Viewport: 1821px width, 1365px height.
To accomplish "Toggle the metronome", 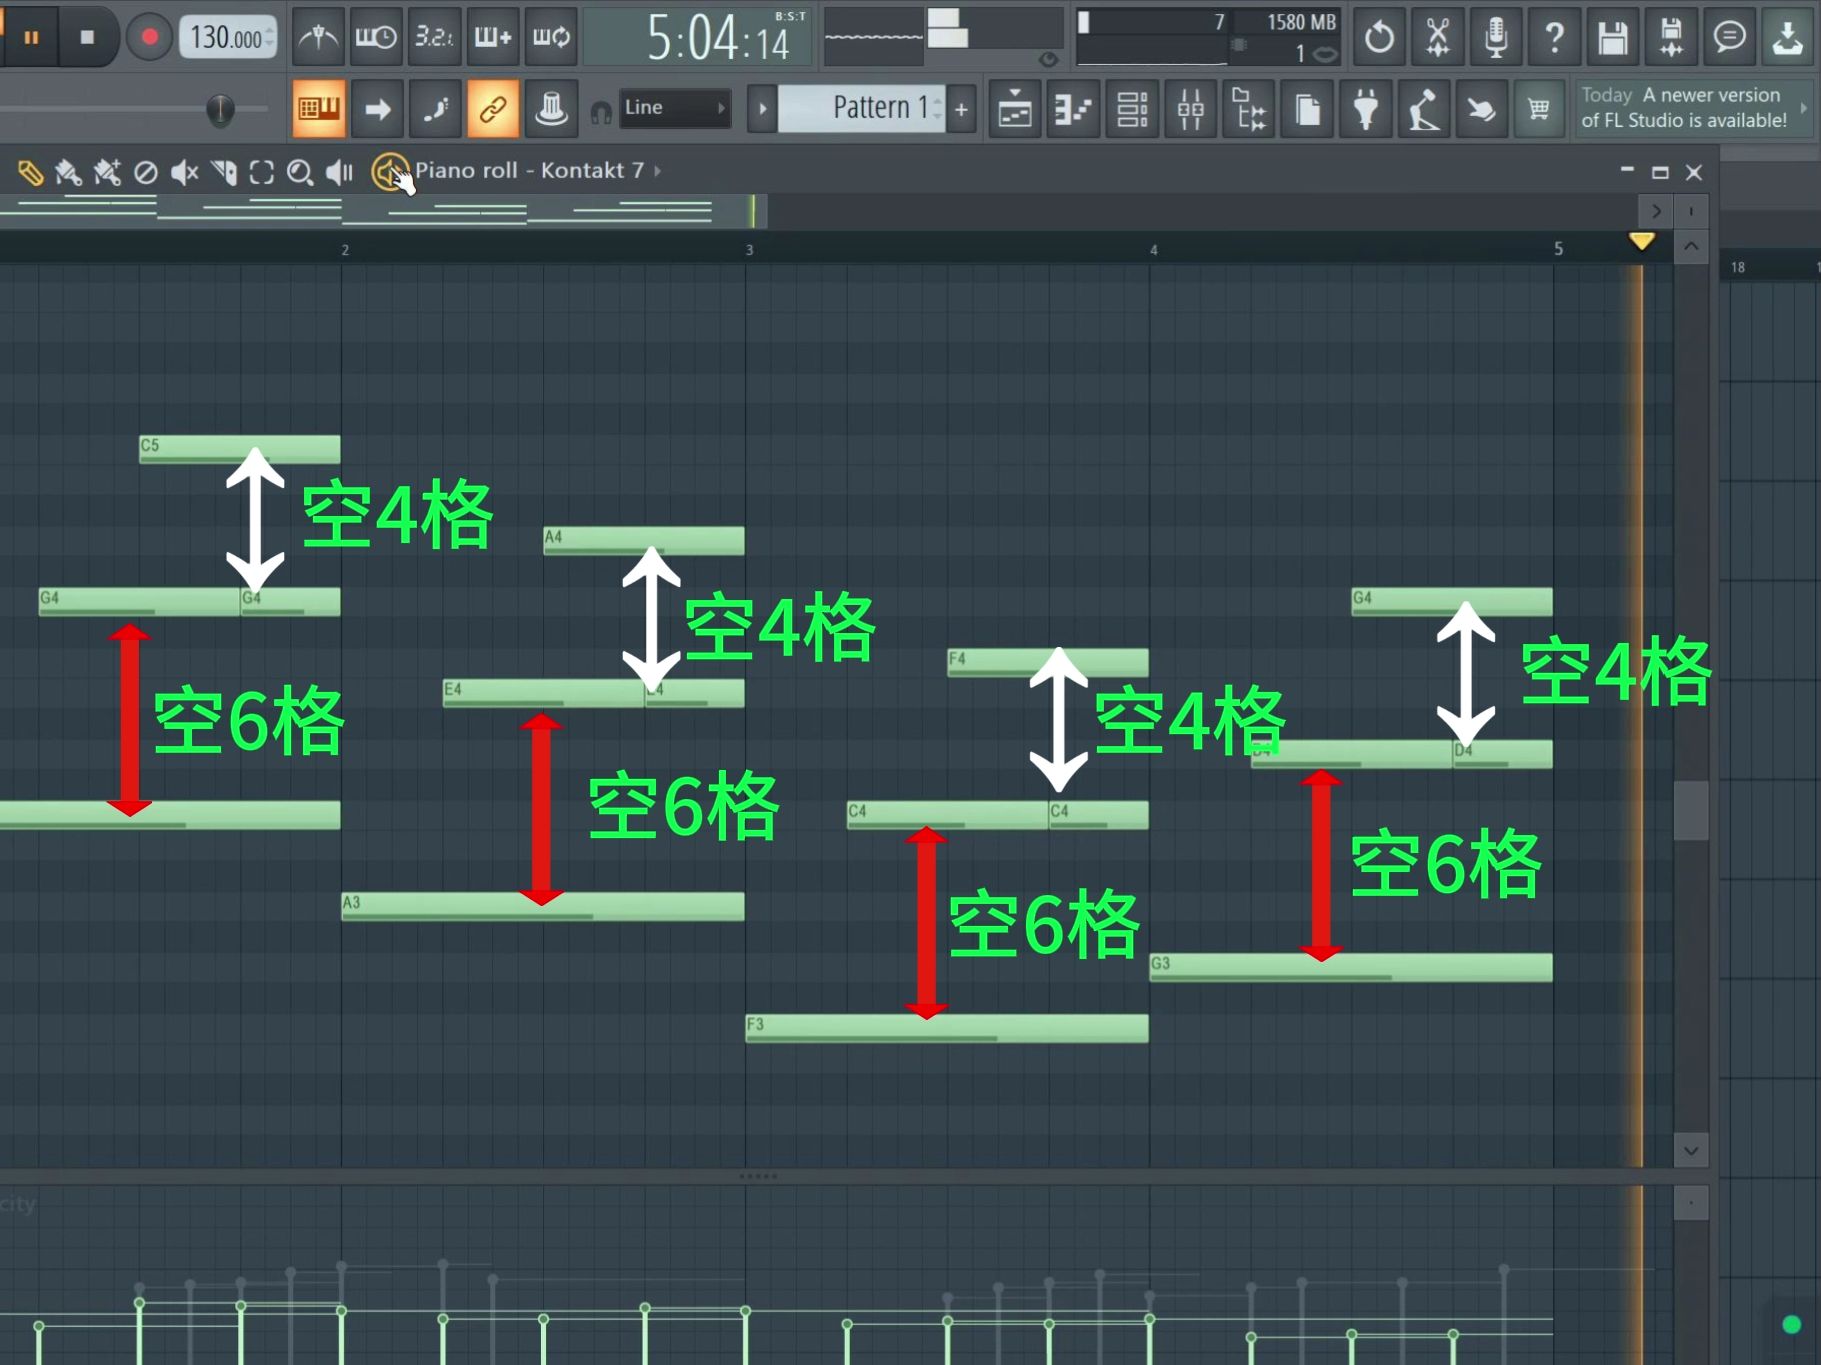I will (319, 37).
